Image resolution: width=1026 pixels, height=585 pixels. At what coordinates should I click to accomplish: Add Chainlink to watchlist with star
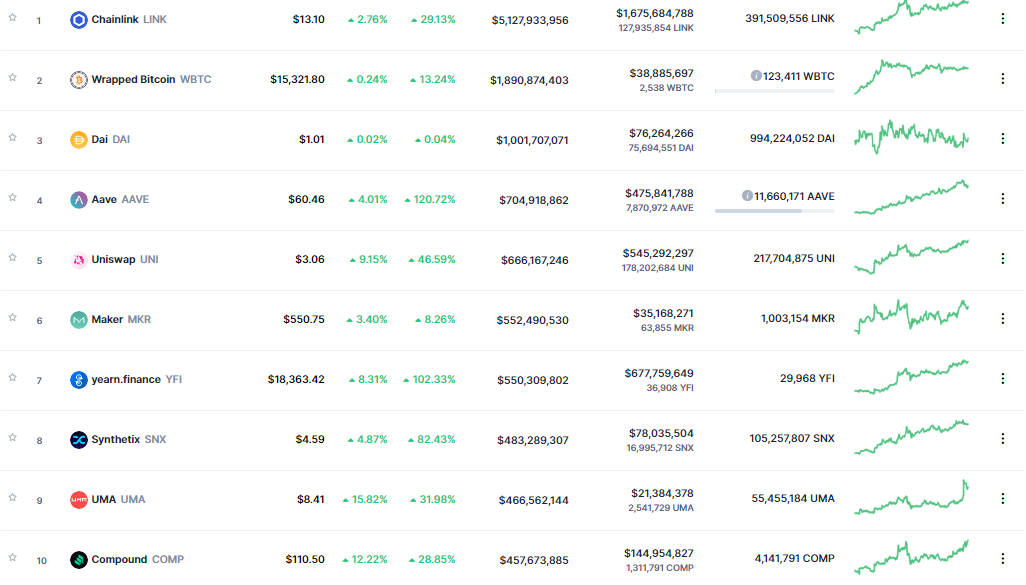[x=12, y=18]
